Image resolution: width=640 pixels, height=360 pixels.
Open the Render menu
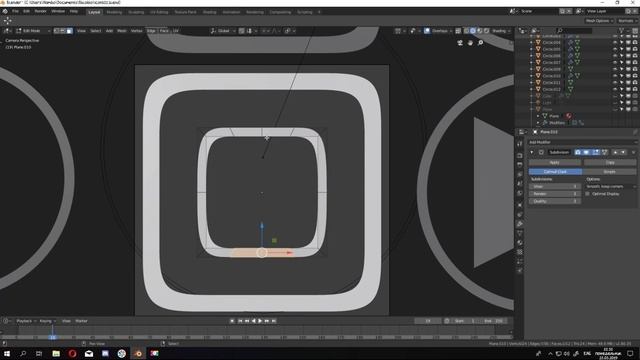(40, 11)
